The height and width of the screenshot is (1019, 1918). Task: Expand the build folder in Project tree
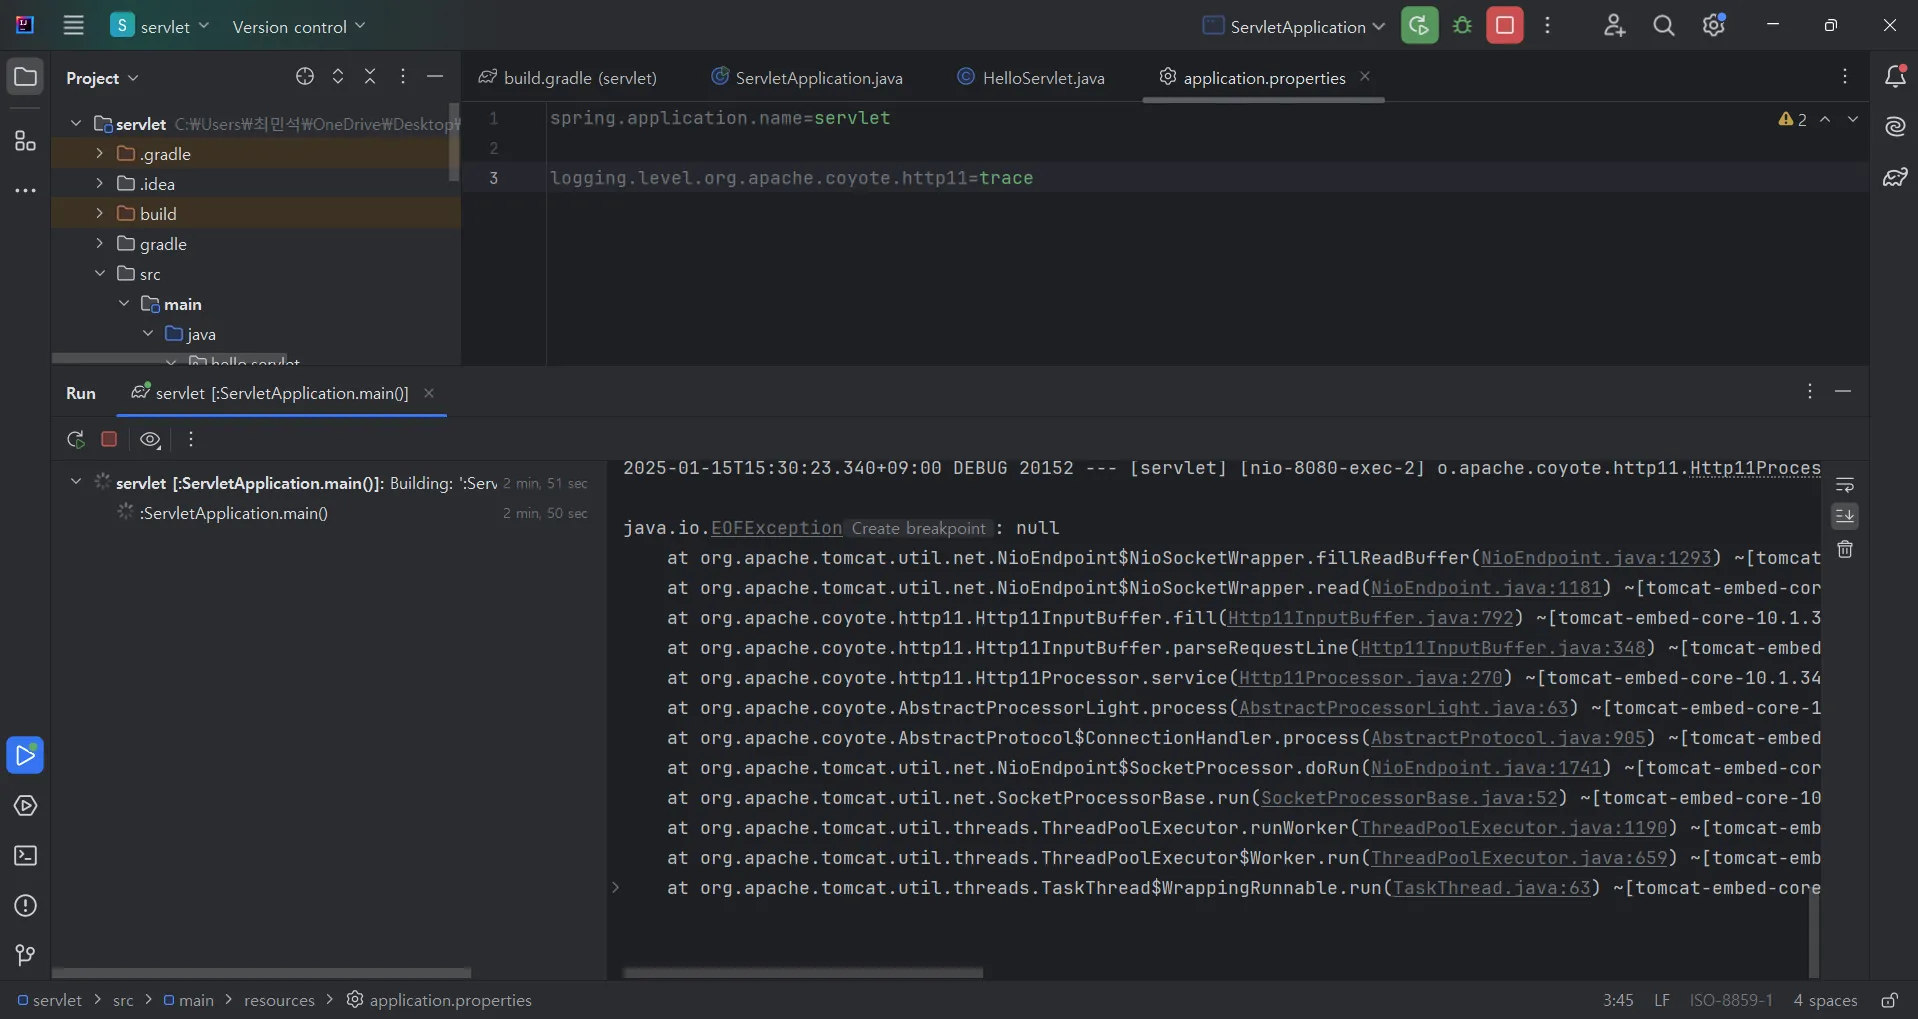pos(99,214)
